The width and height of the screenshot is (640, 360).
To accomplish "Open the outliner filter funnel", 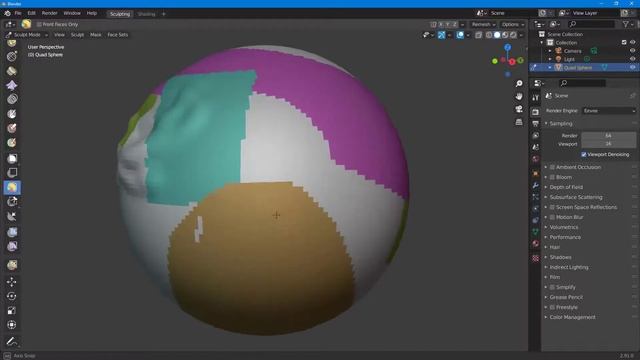I will [626, 24].
